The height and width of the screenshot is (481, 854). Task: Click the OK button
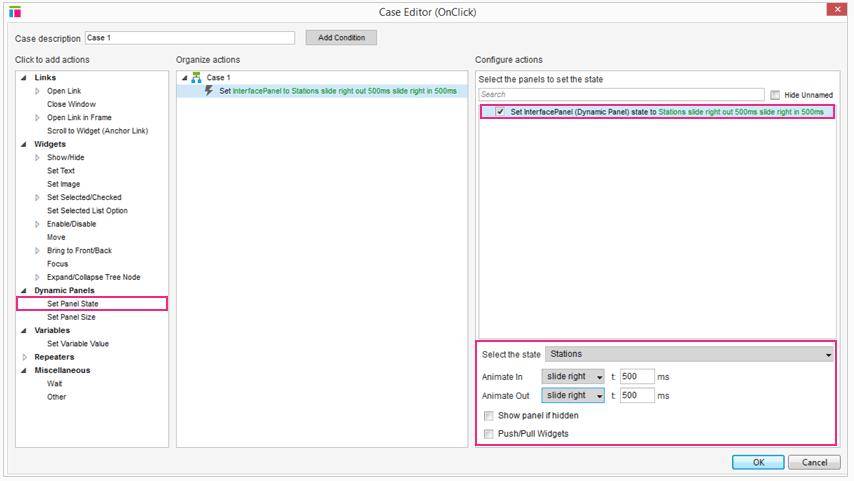[x=757, y=462]
